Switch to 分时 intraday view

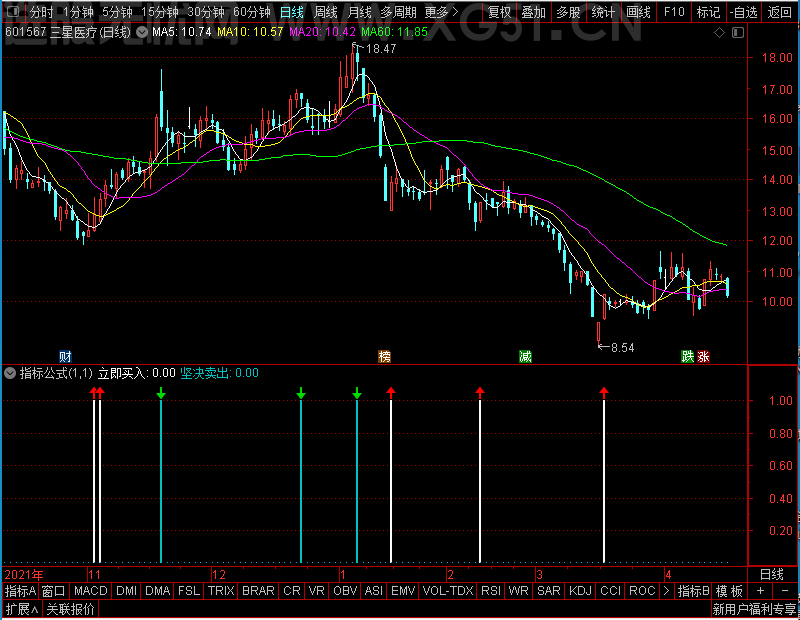(x=41, y=11)
